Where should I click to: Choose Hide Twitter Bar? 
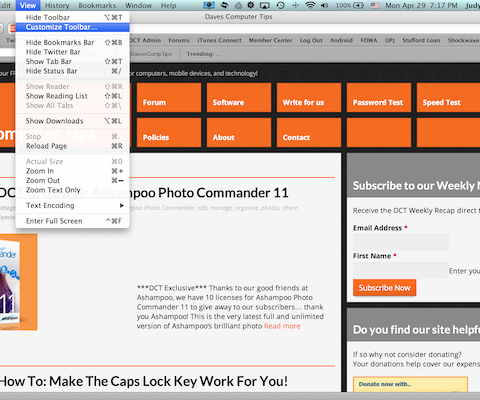(x=72, y=52)
